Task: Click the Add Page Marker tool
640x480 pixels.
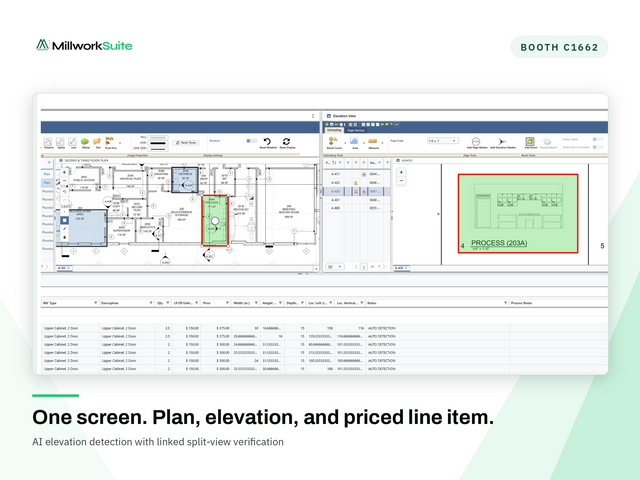Action: tap(476, 141)
